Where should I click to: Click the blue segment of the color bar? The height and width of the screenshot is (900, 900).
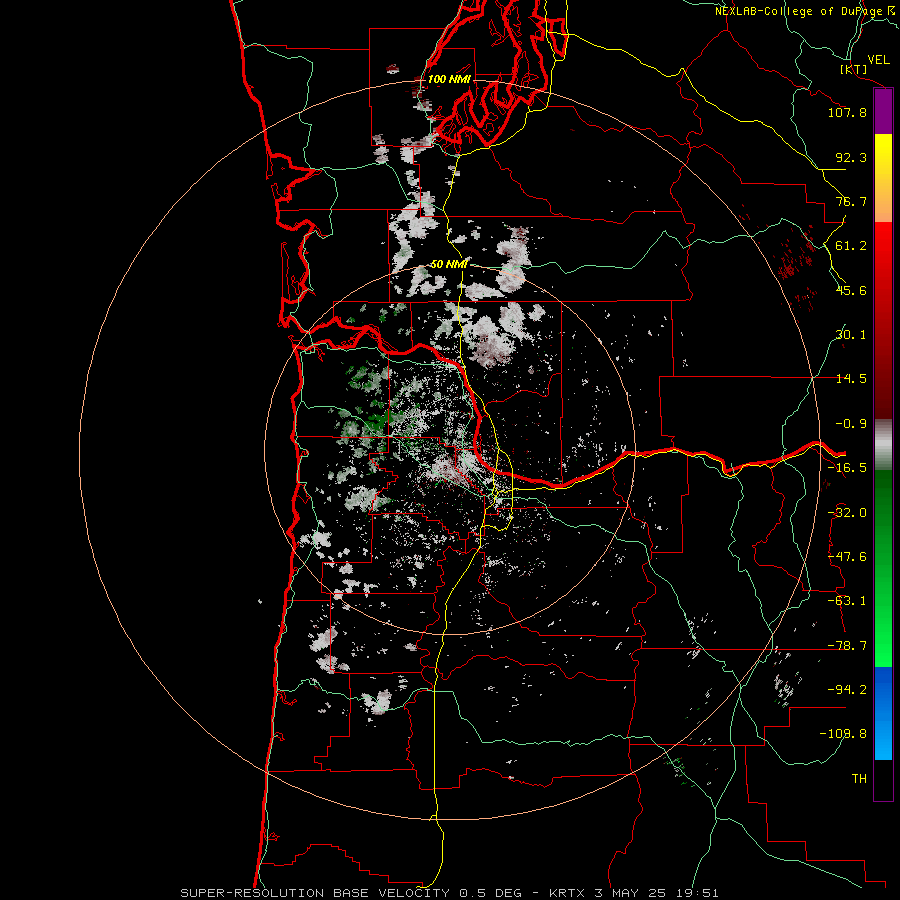coord(883,713)
